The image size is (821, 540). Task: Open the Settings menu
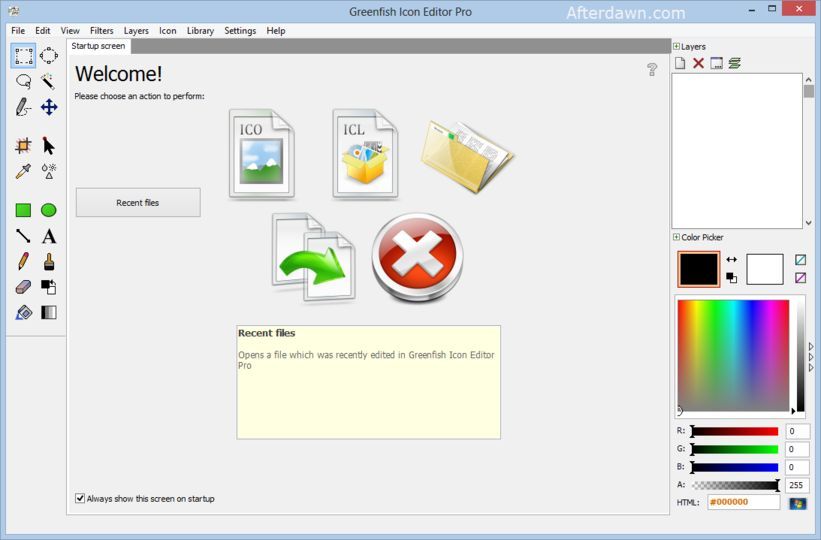click(x=240, y=30)
